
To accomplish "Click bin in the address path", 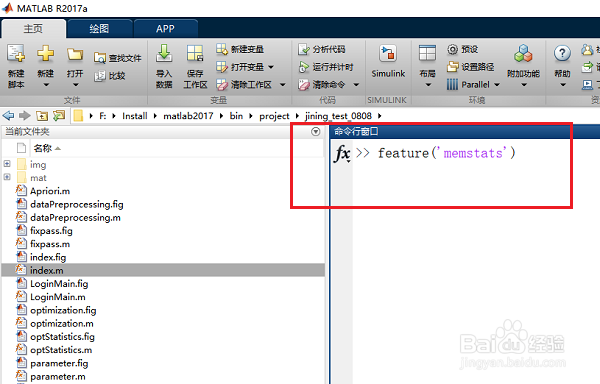I will (x=236, y=116).
